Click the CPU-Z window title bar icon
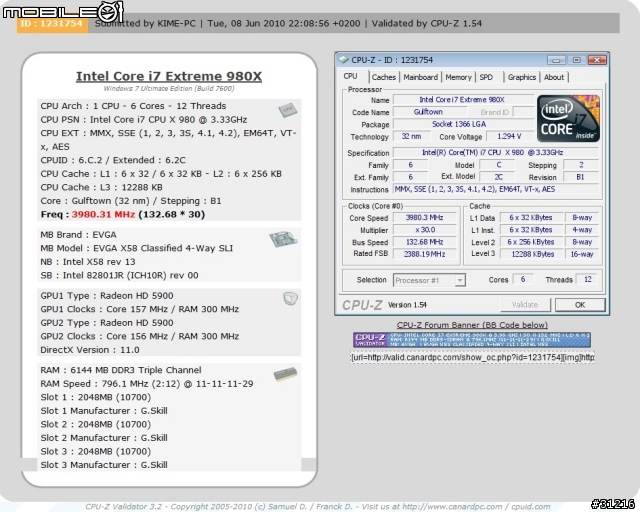The image size is (640, 512). coord(344,60)
